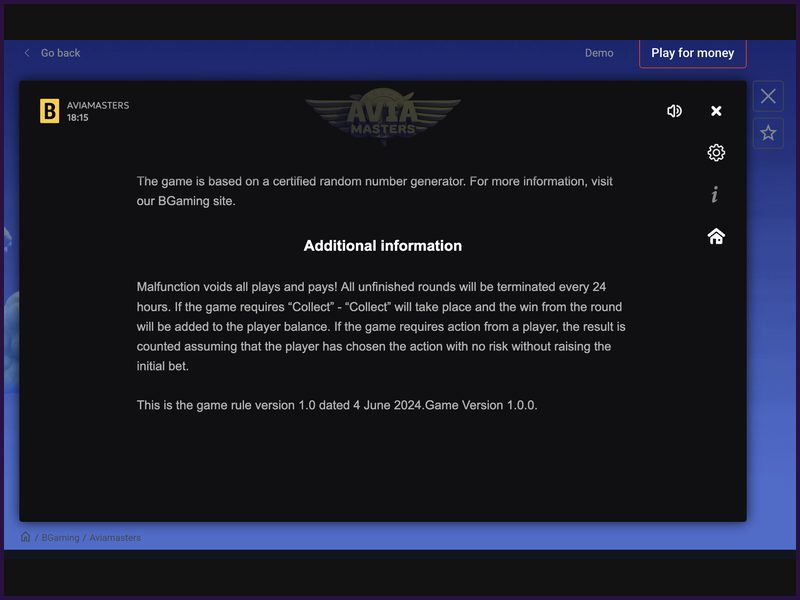Open BGaming in the breadcrumb trail
Viewport: 800px width, 600px height.
(59, 538)
